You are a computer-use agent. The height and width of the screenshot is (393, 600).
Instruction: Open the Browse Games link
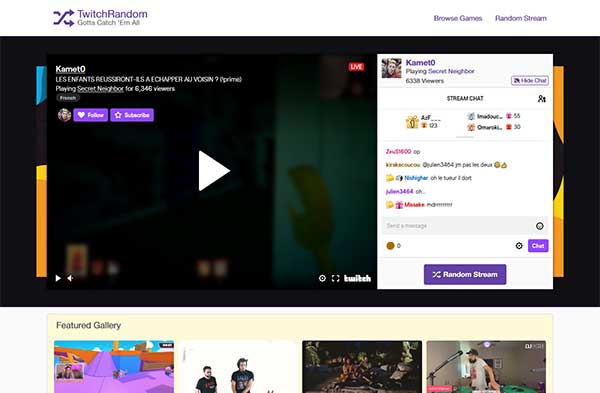[x=458, y=18]
